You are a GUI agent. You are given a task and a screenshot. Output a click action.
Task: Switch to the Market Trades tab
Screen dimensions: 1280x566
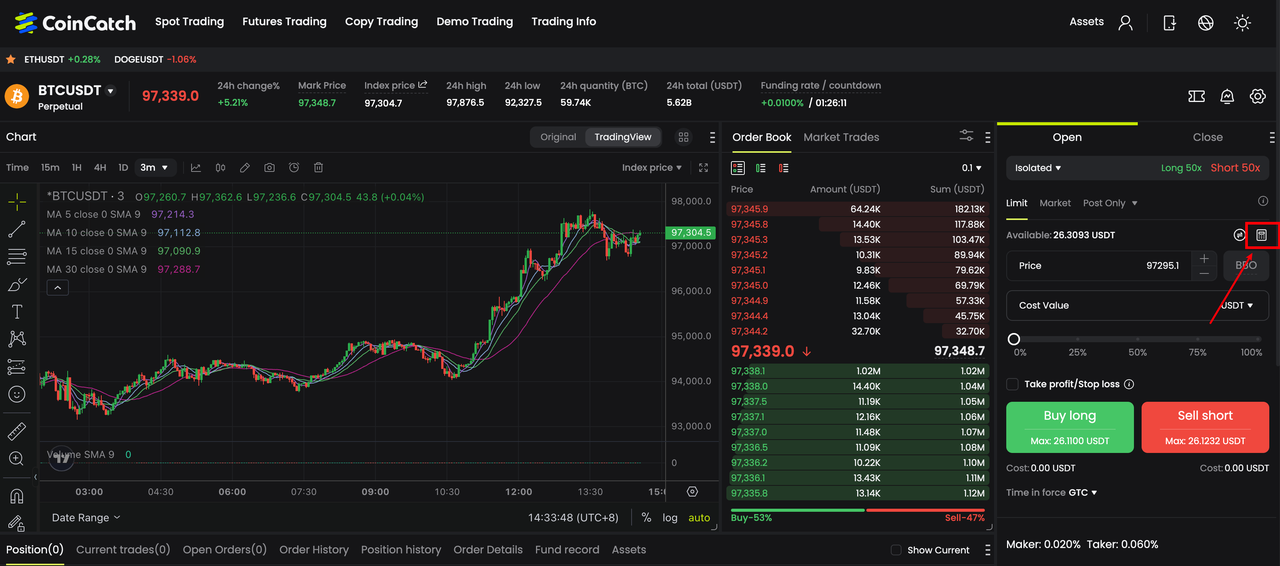coord(841,137)
